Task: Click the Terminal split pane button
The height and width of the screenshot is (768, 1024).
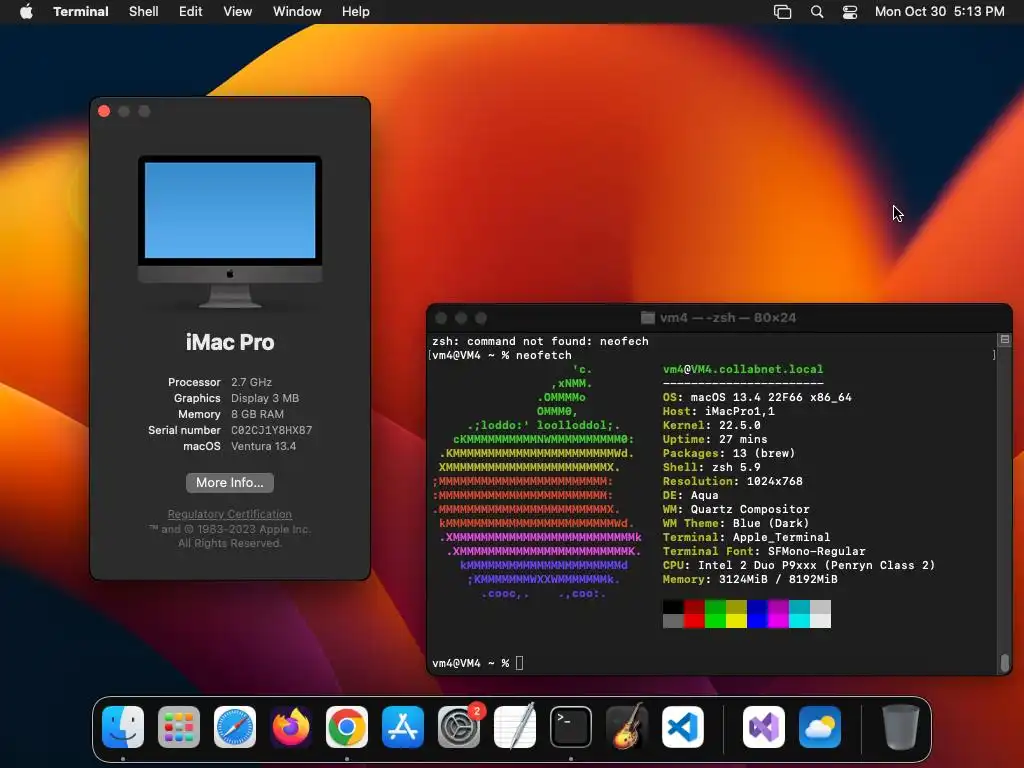Action: 1004,339
